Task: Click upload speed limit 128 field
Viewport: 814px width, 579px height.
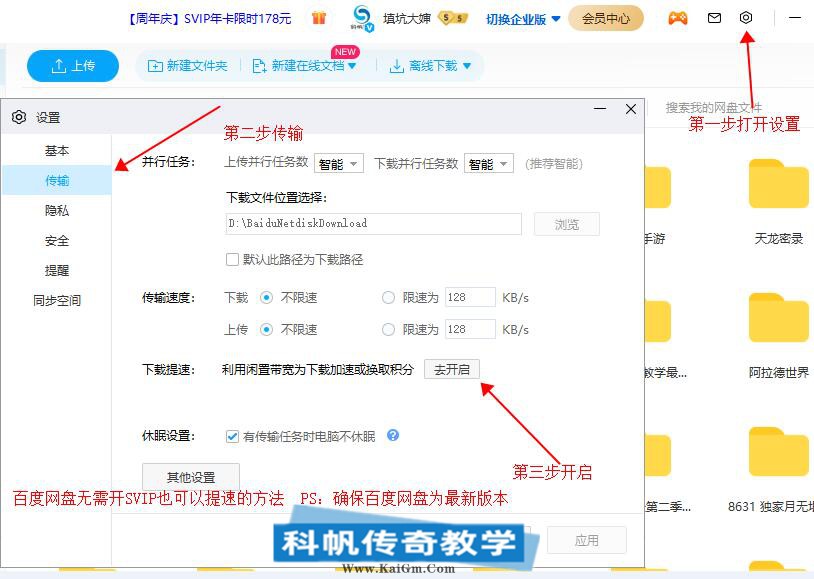Action: tap(470, 329)
